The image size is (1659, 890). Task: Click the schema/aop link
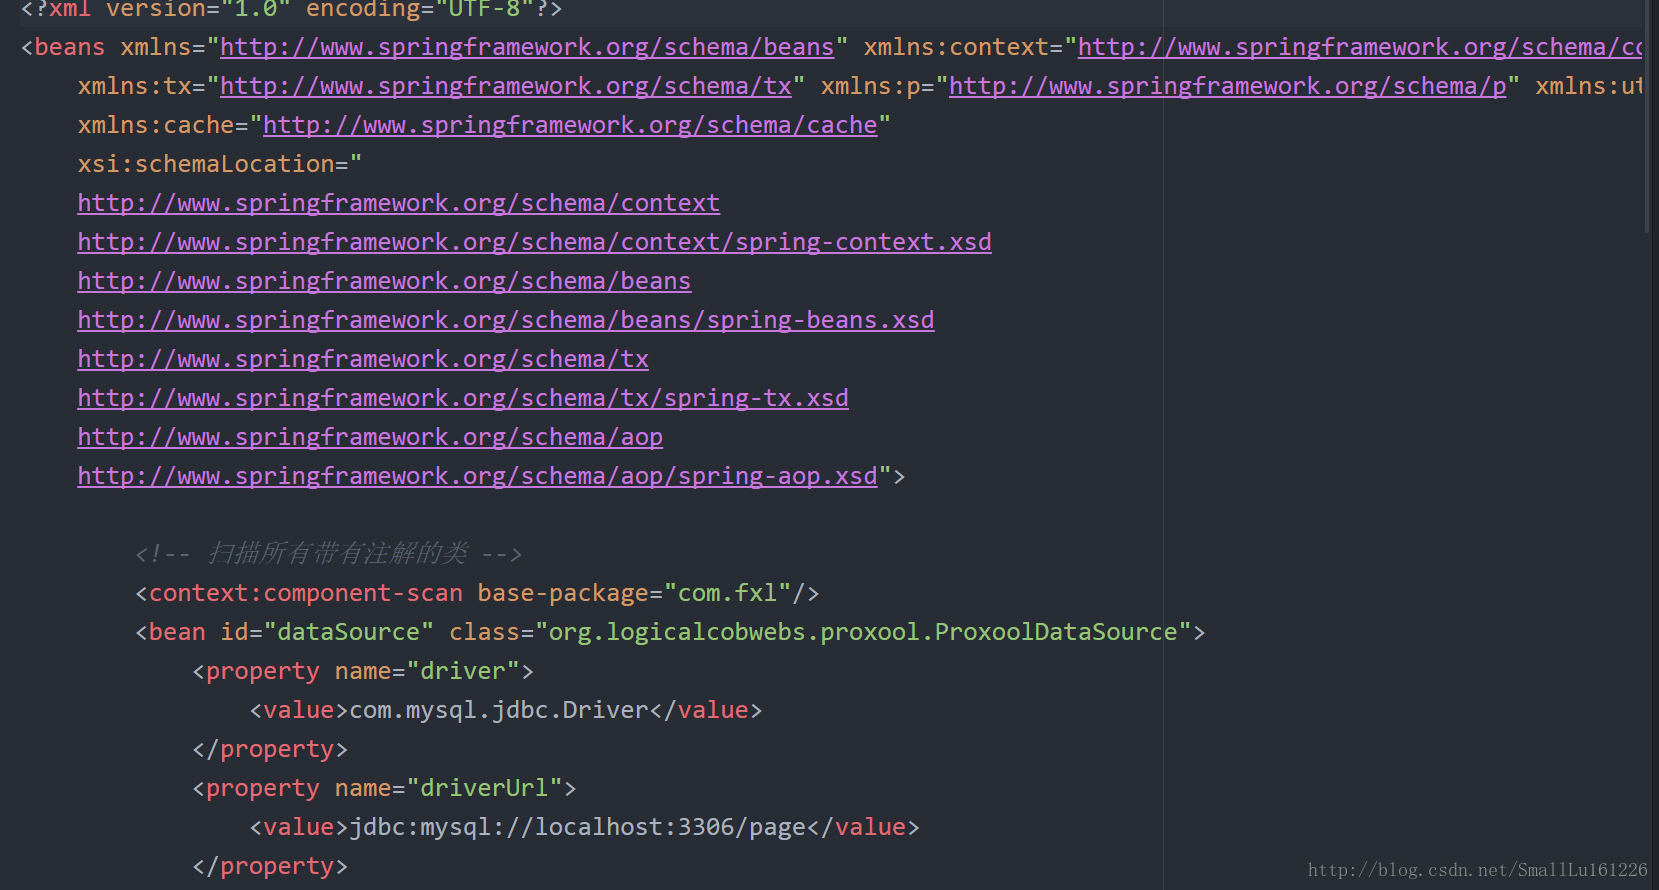(x=370, y=437)
